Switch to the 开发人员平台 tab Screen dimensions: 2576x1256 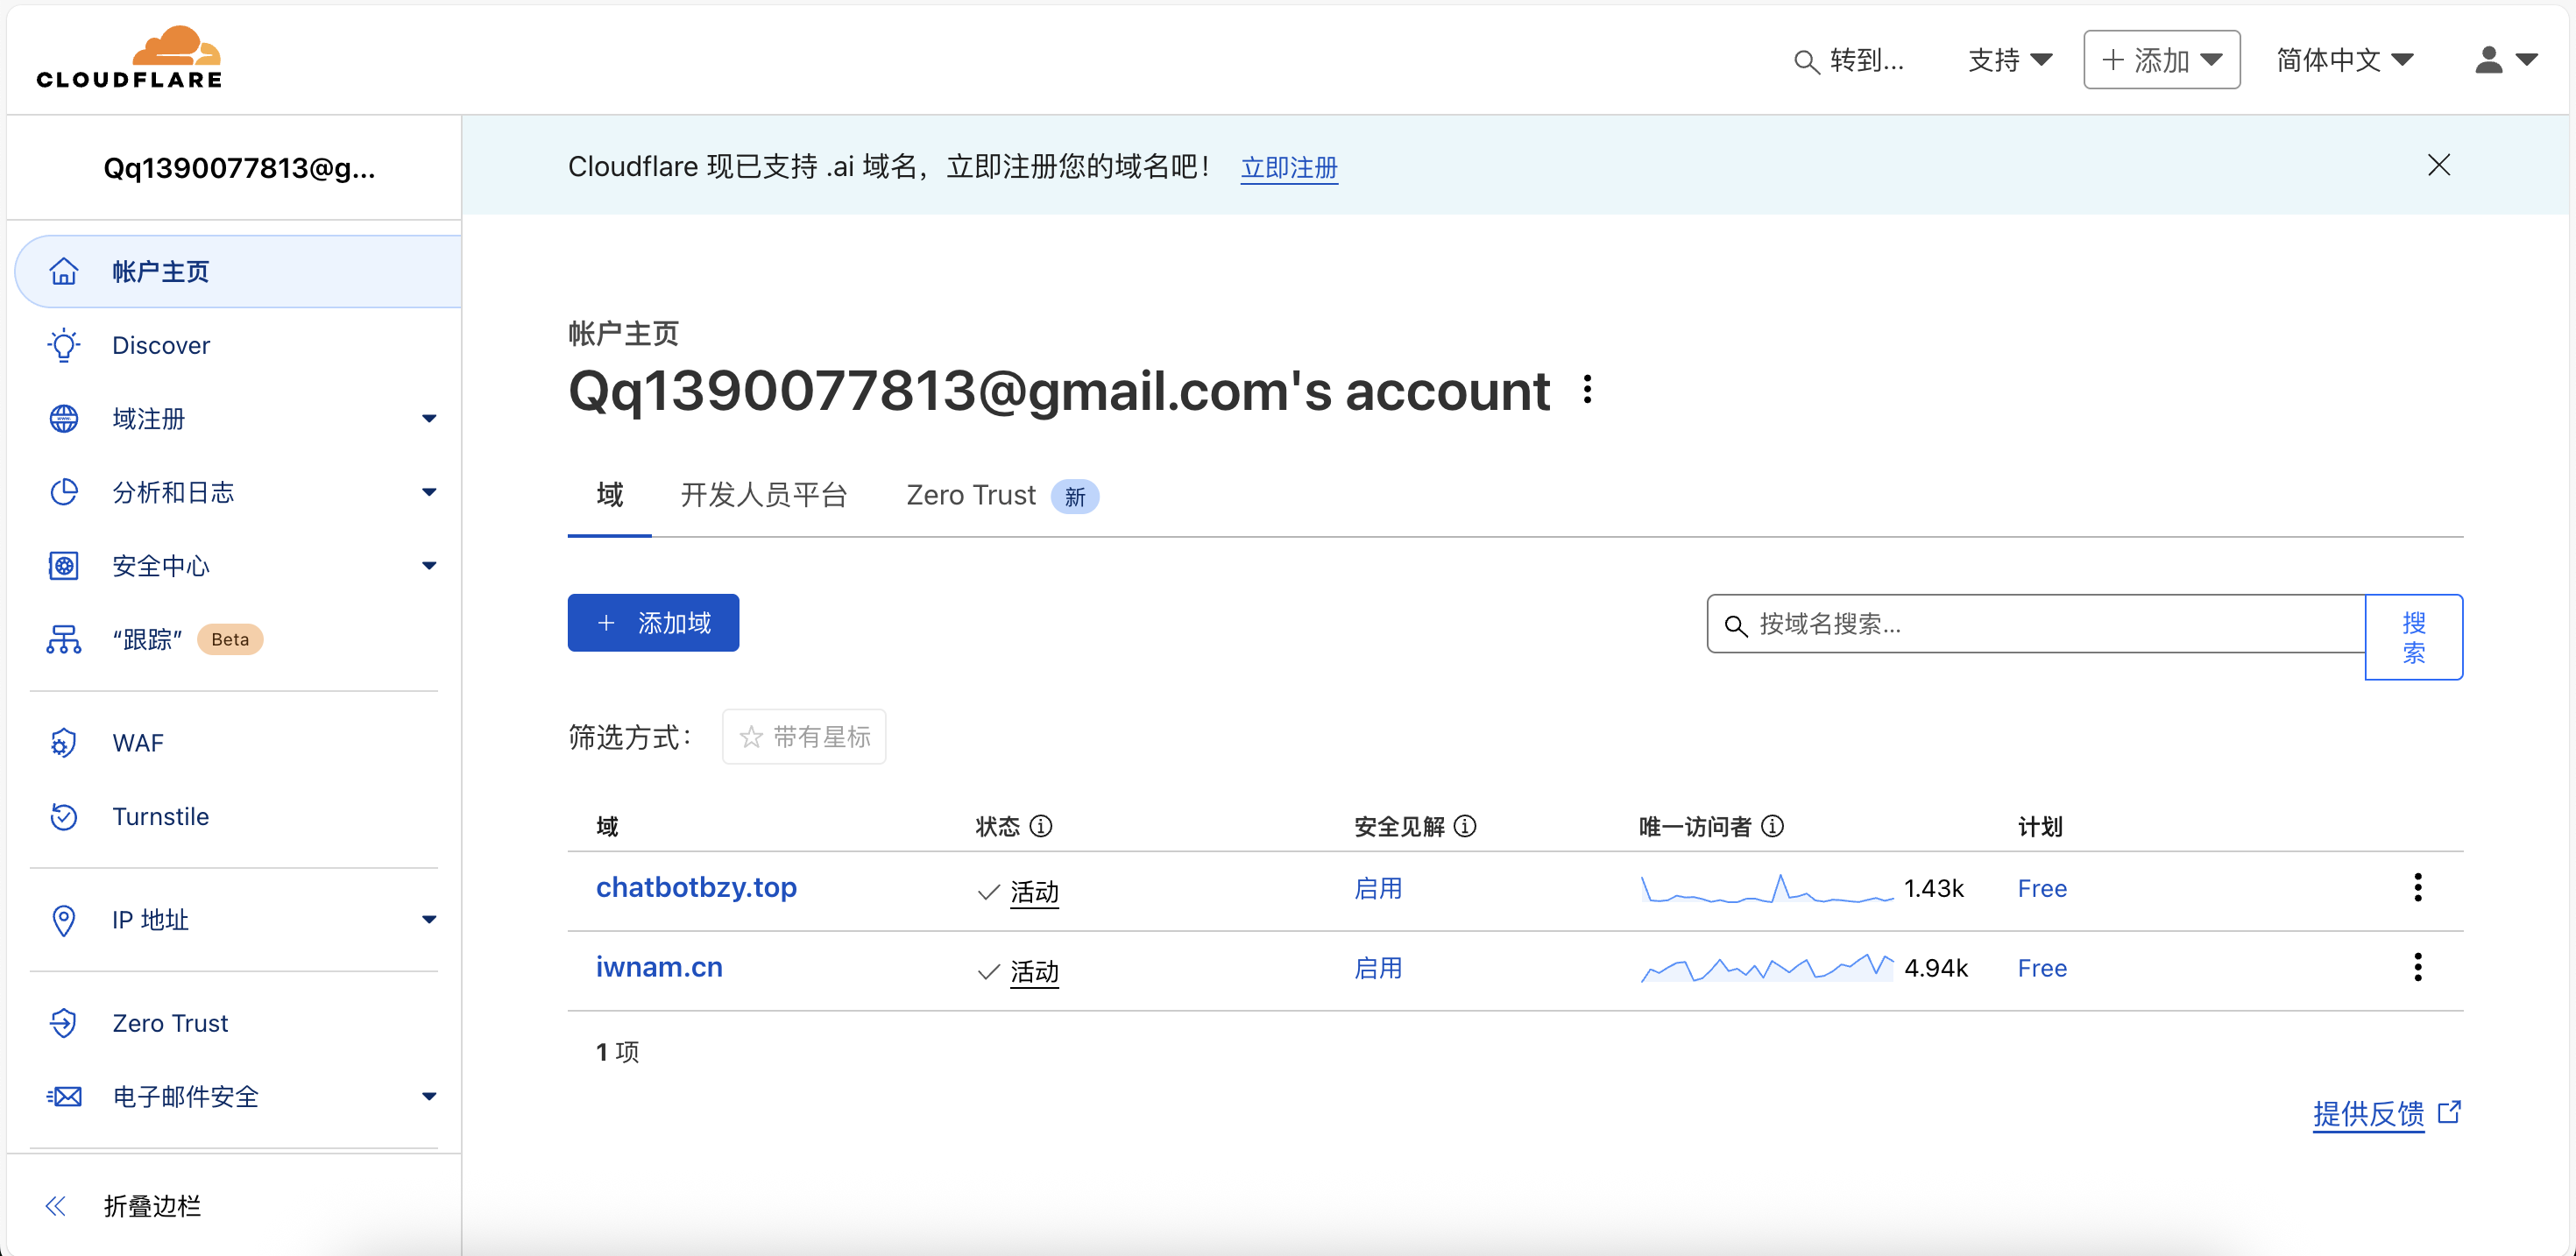click(764, 495)
